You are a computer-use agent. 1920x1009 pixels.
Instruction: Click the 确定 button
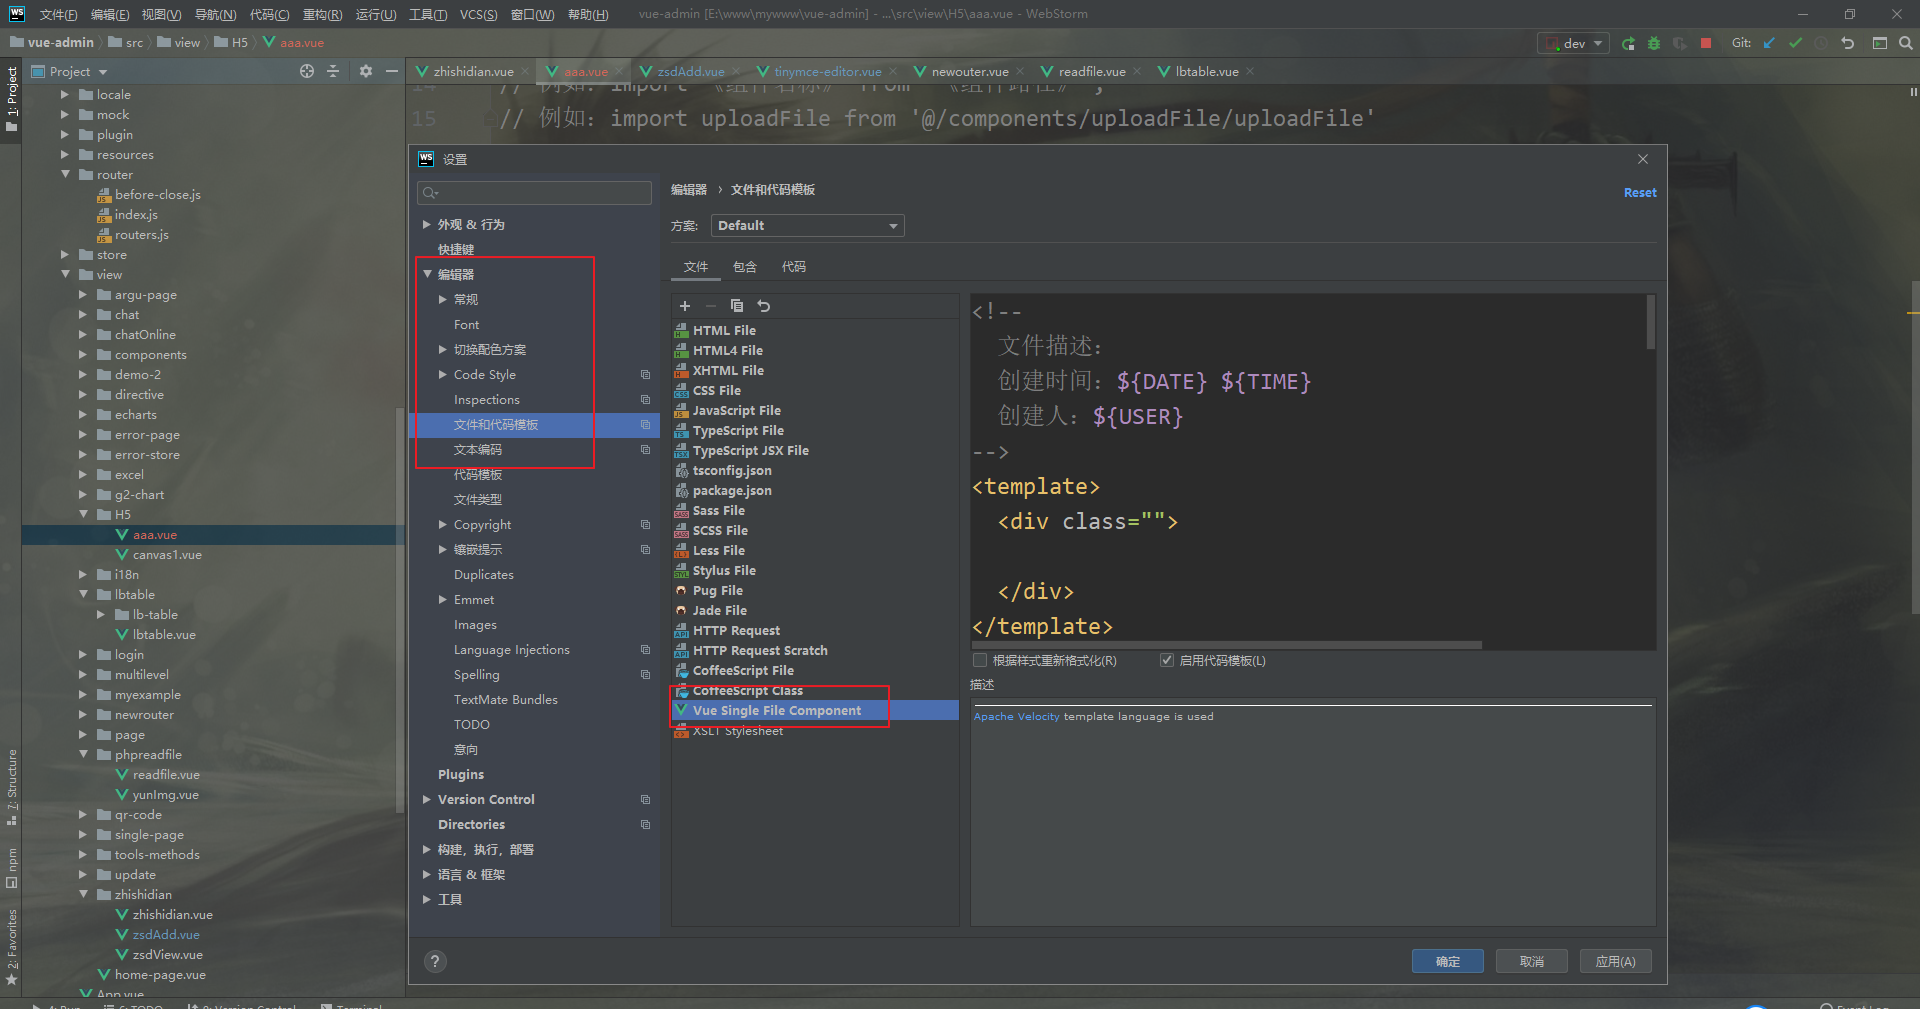1447,961
